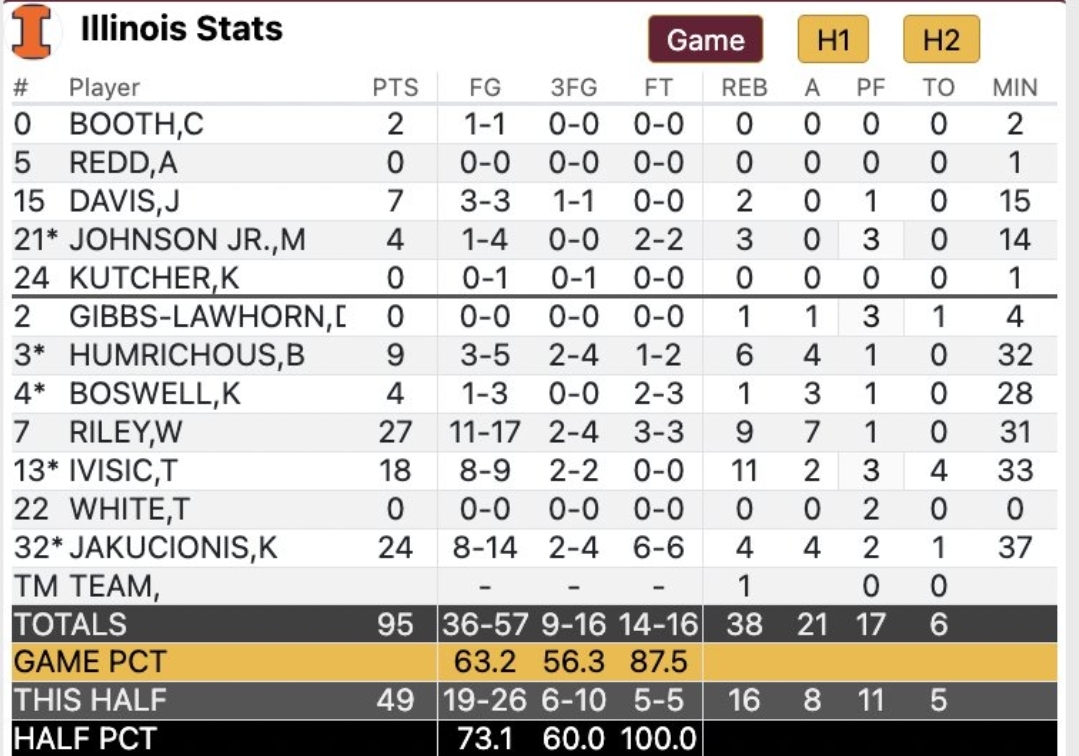This screenshot has width=1079, height=756.
Task: Click the Illinois orange I logo
Action: point(32,32)
